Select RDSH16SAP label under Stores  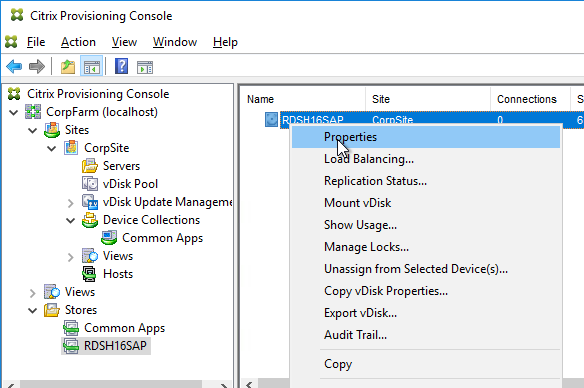coord(115,346)
